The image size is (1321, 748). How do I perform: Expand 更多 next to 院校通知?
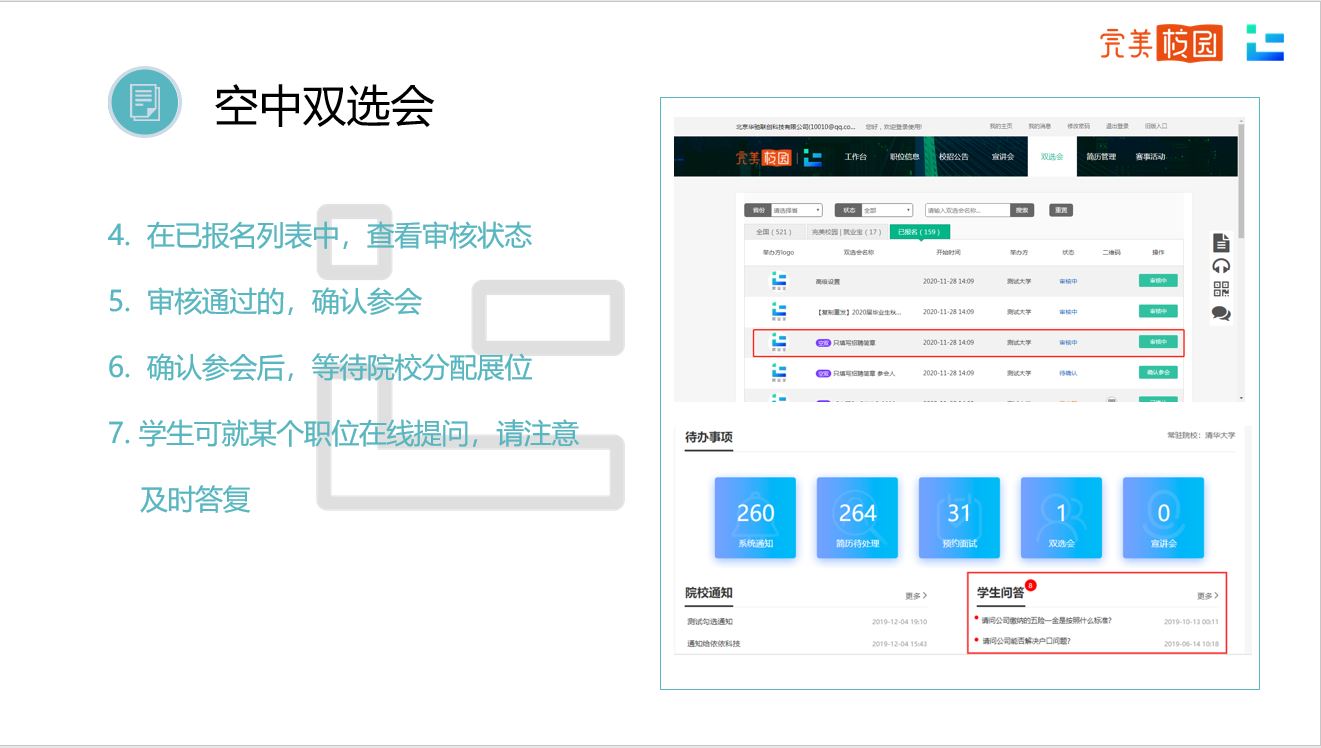pos(916,596)
